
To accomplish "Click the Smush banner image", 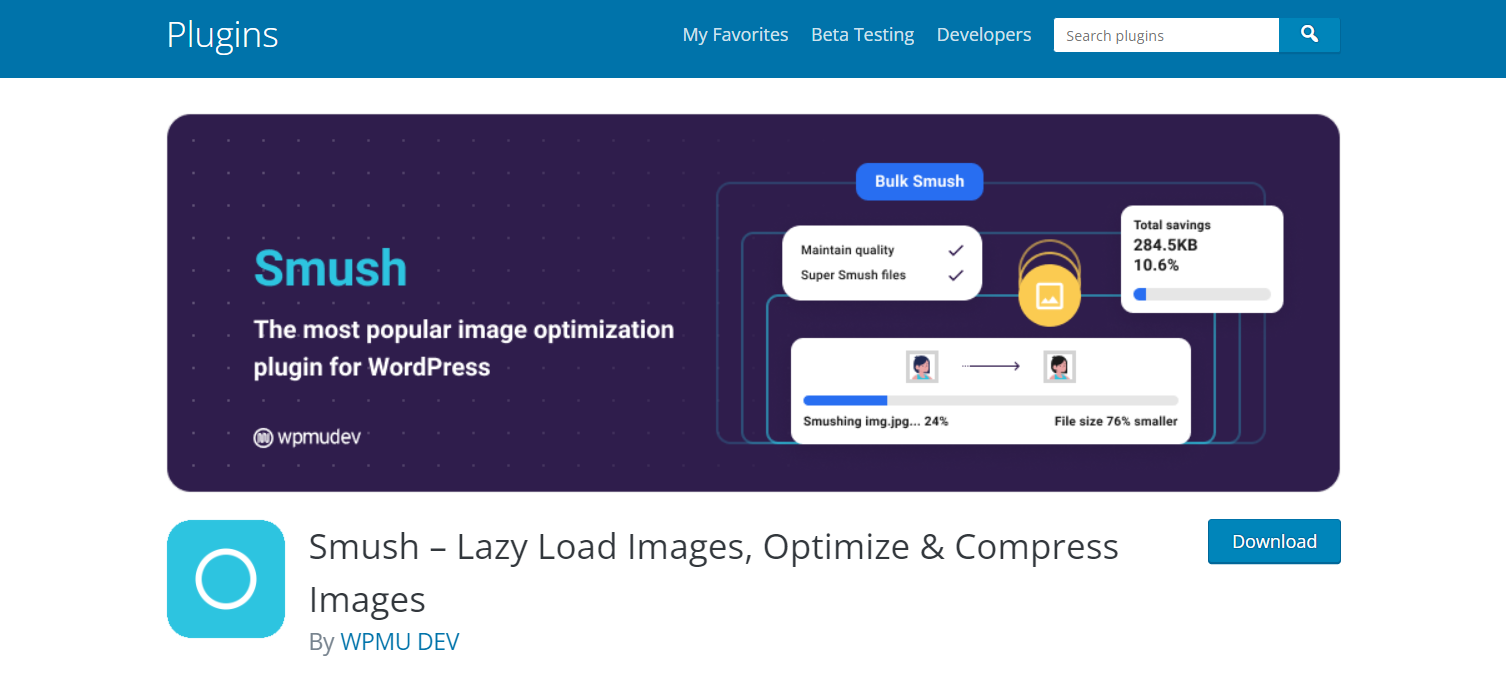I will (753, 303).
